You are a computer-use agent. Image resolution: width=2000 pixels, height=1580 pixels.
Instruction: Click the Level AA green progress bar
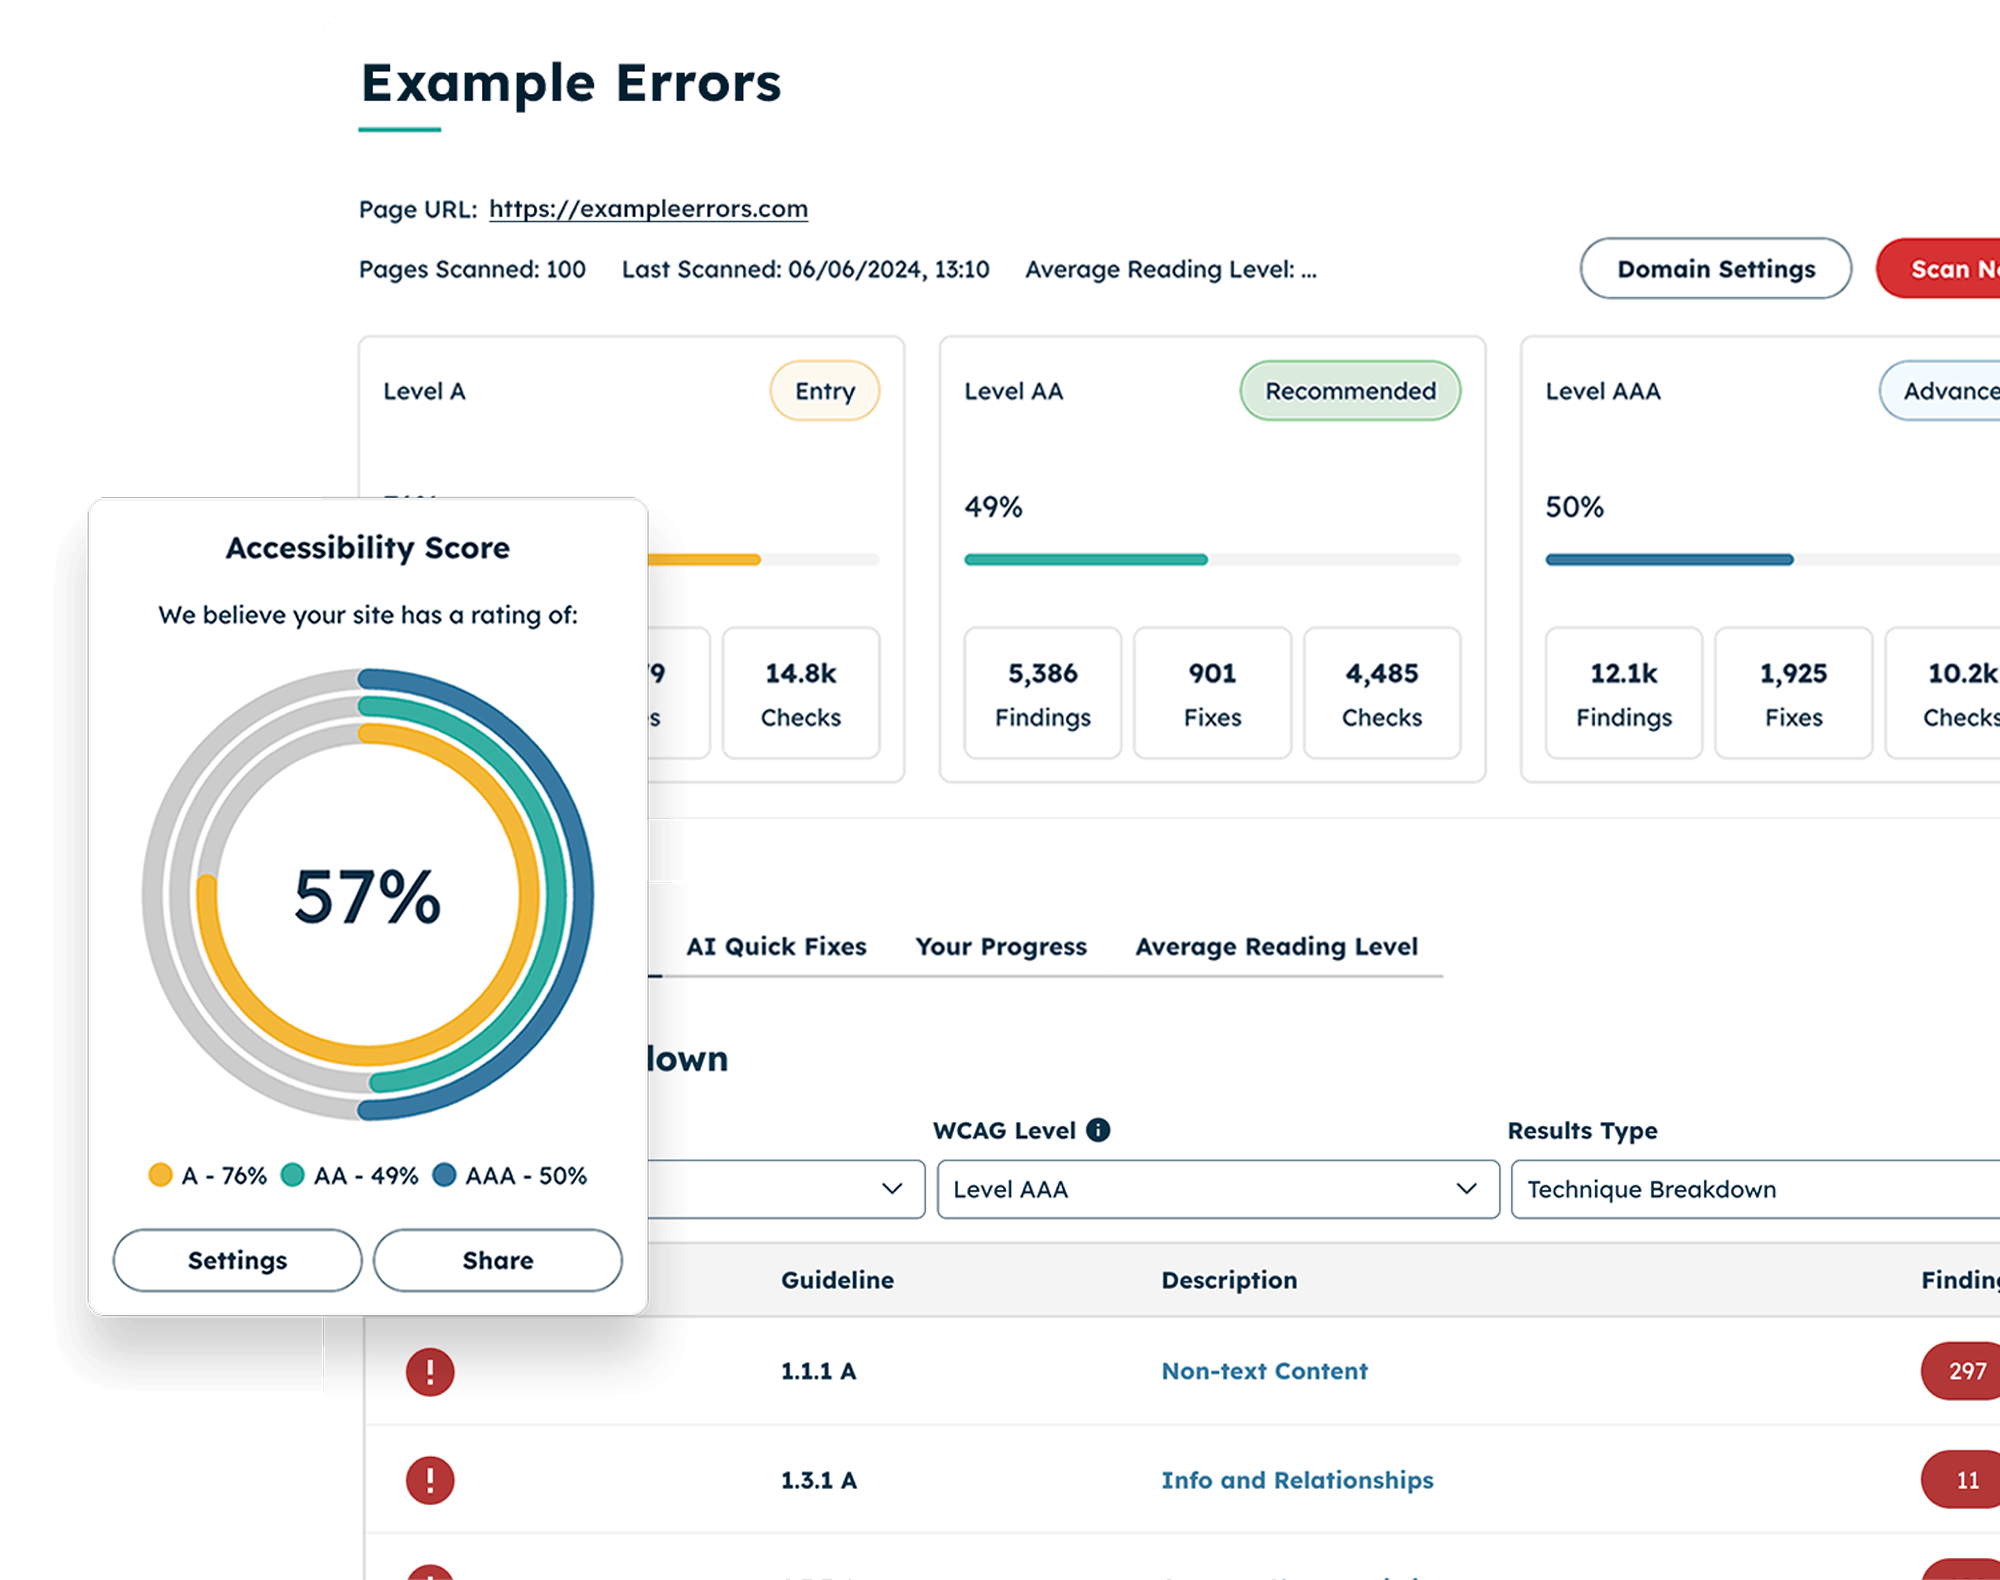pyautogui.click(x=1086, y=560)
